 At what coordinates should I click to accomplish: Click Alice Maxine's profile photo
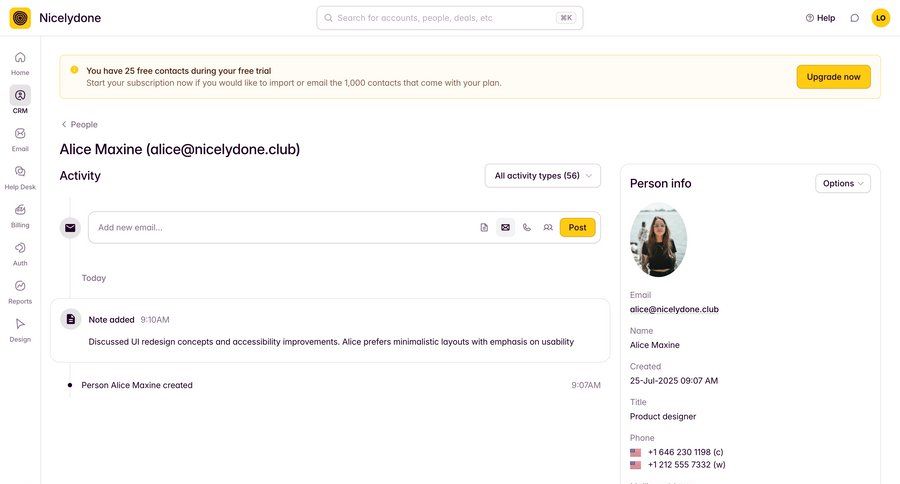(658, 241)
